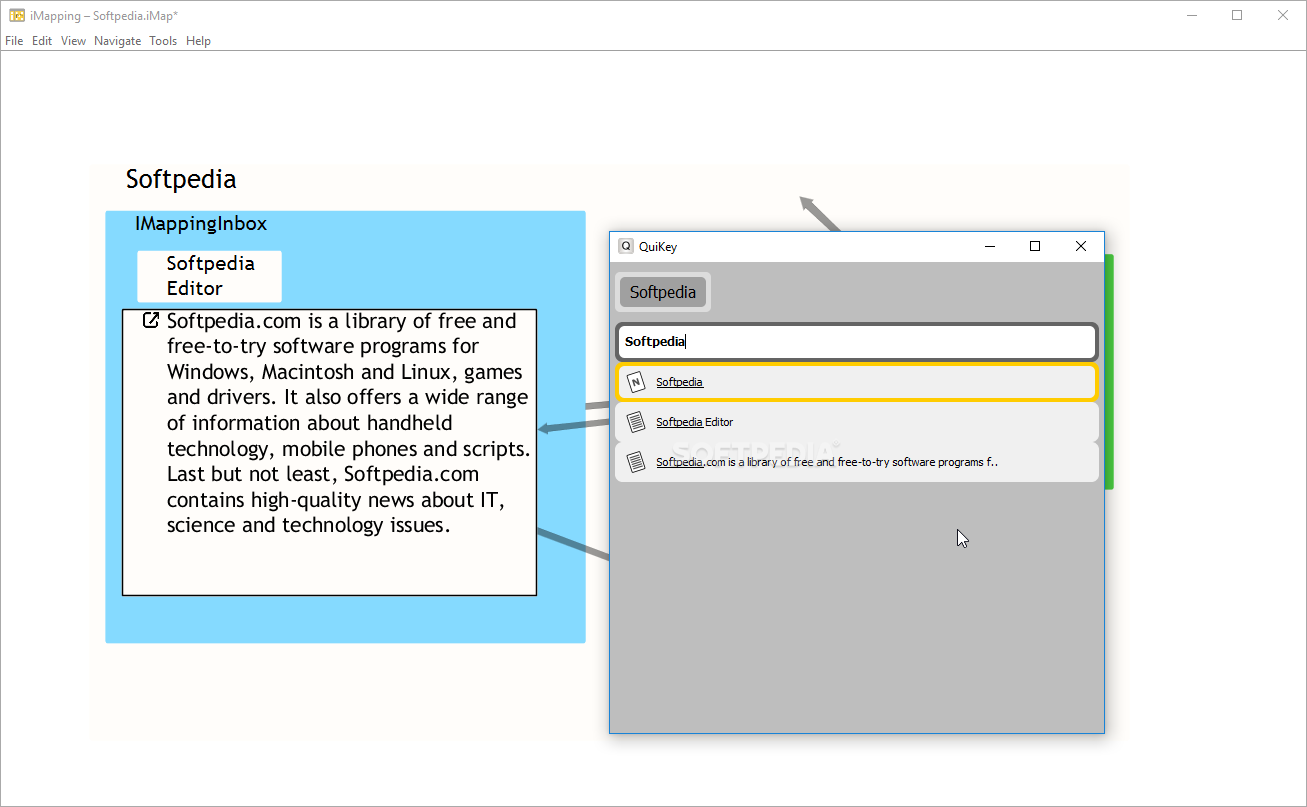Open the Help menu
Image resolution: width=1307 pixels, height=807 pixels.
[198, 41]
